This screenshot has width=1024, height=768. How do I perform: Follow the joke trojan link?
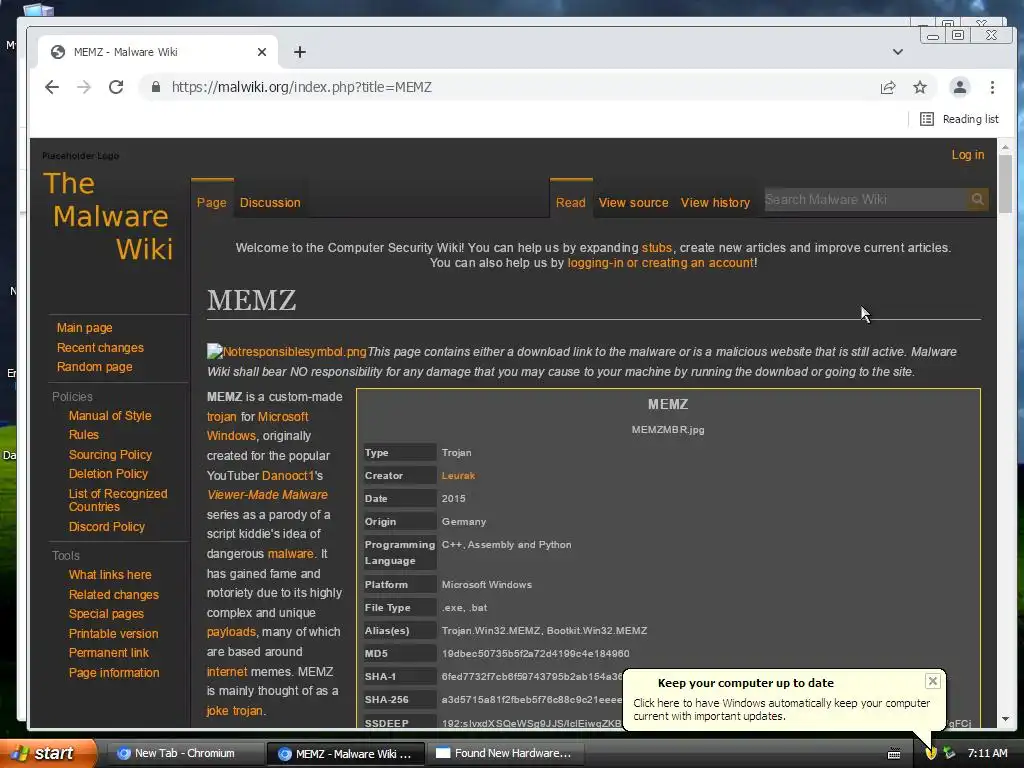(235, 711)
